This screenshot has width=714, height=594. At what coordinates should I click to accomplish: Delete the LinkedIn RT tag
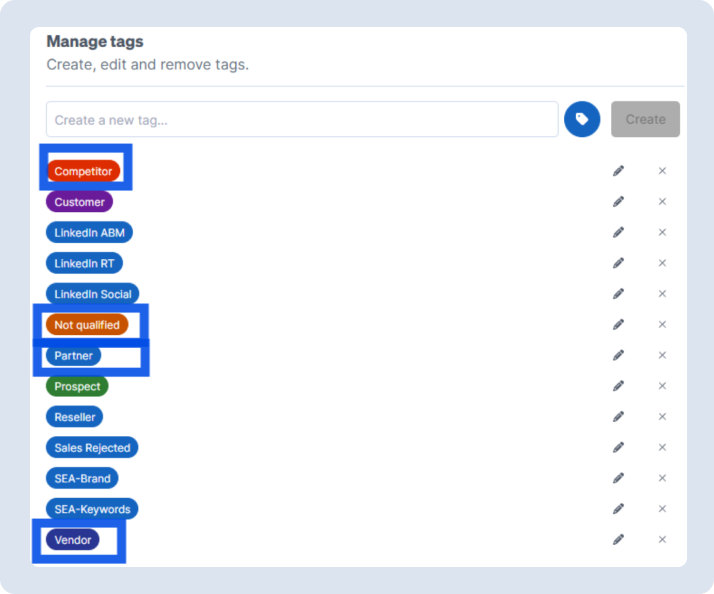(x=662, y=263)
